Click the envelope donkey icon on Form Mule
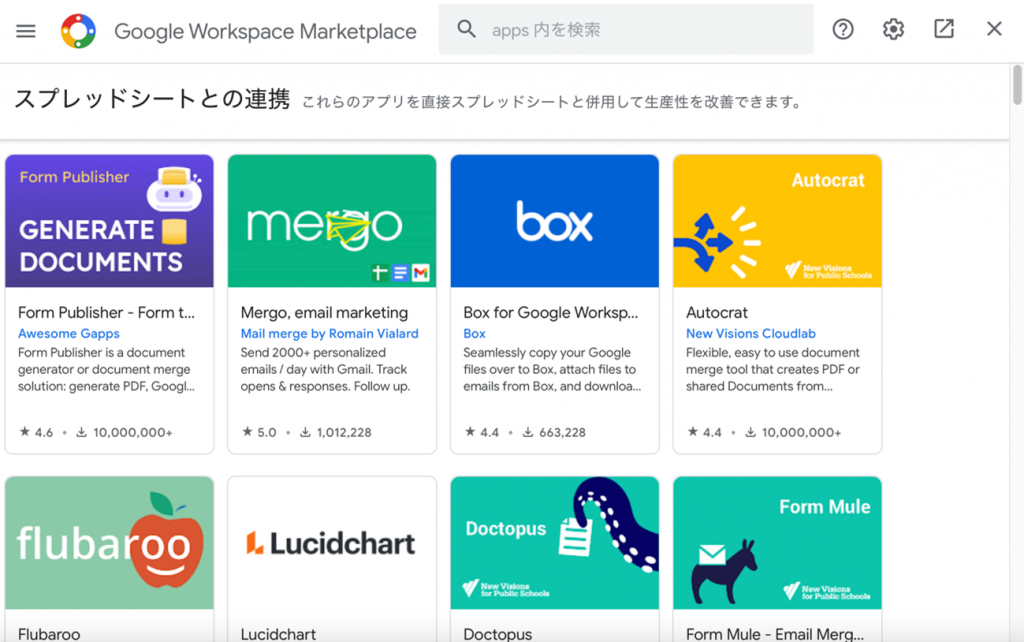This screenshot has height=642, width=1024. pos(725,571)
